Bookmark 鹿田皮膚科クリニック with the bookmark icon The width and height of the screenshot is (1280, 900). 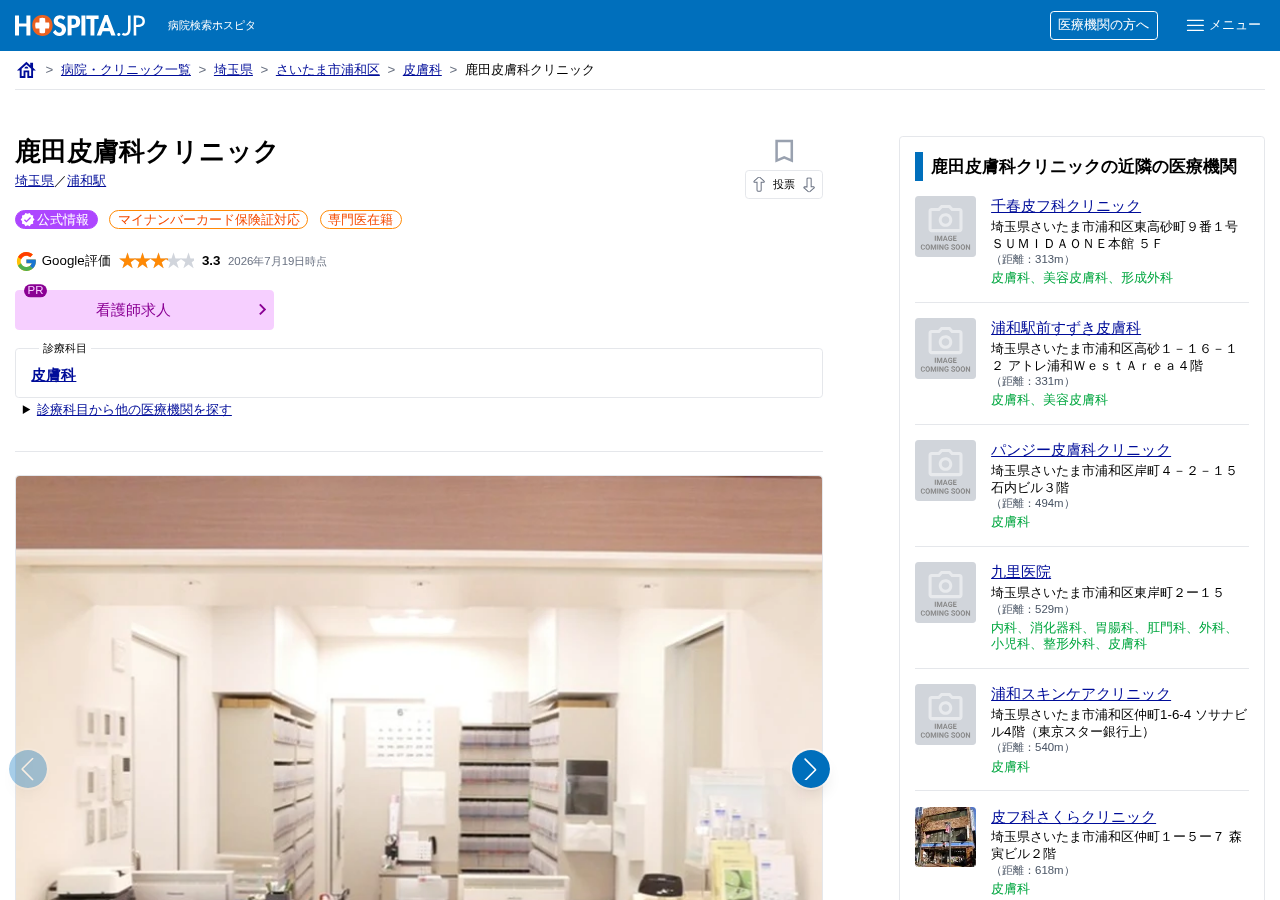[784, 151]
